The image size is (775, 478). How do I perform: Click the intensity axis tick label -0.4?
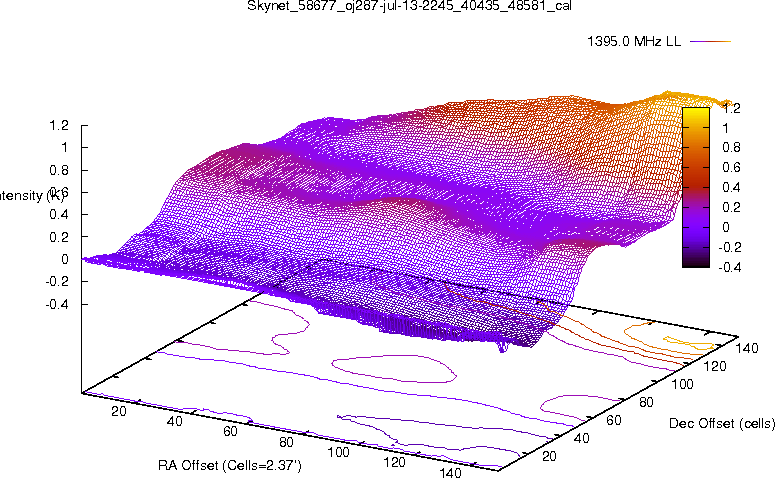(x=57, y=304)
